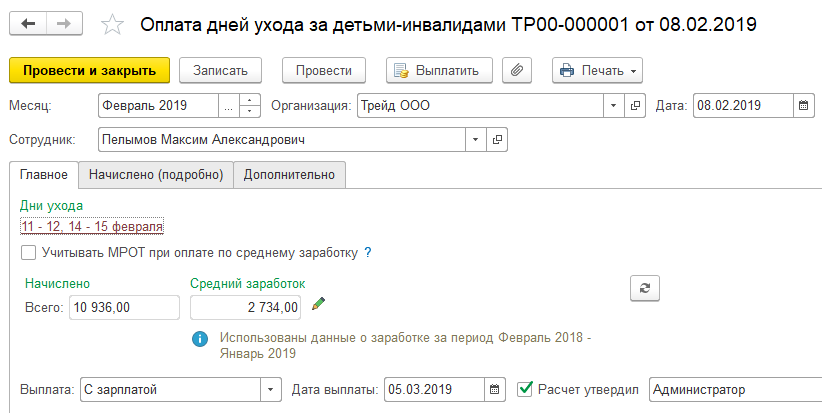Click pencil icon to edit average earnings

[x=319, y=304]
